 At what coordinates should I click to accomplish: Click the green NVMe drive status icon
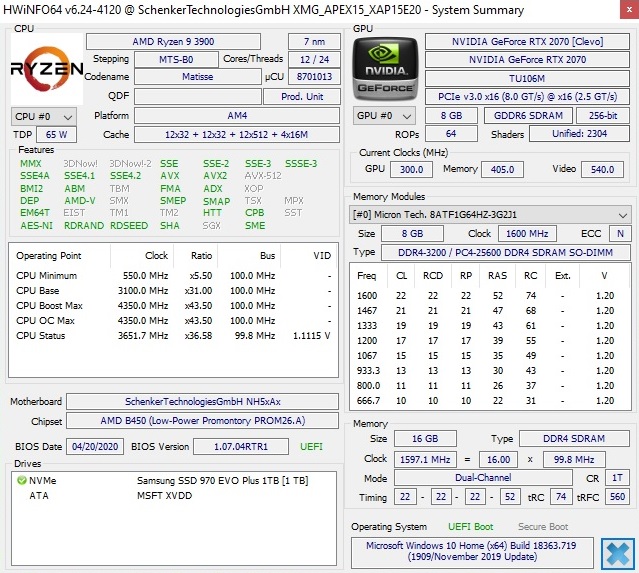(22, 480)
